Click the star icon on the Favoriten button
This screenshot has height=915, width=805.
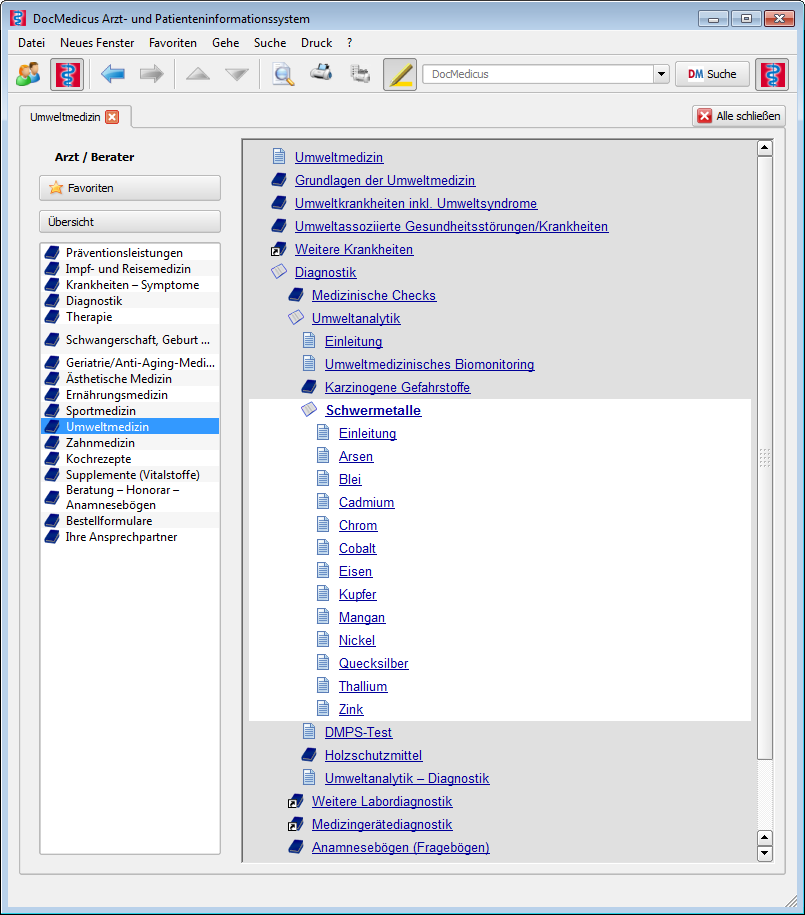tap(56, 188)
